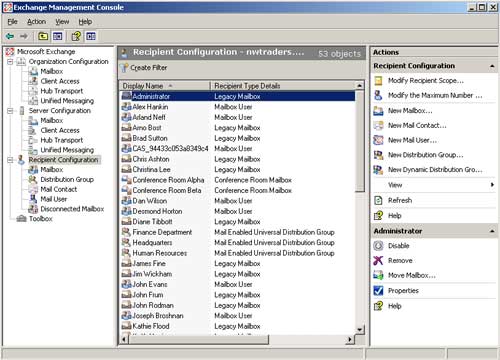500x360 pixels.
Task: Open the Help menu
Action: [85, 22]
